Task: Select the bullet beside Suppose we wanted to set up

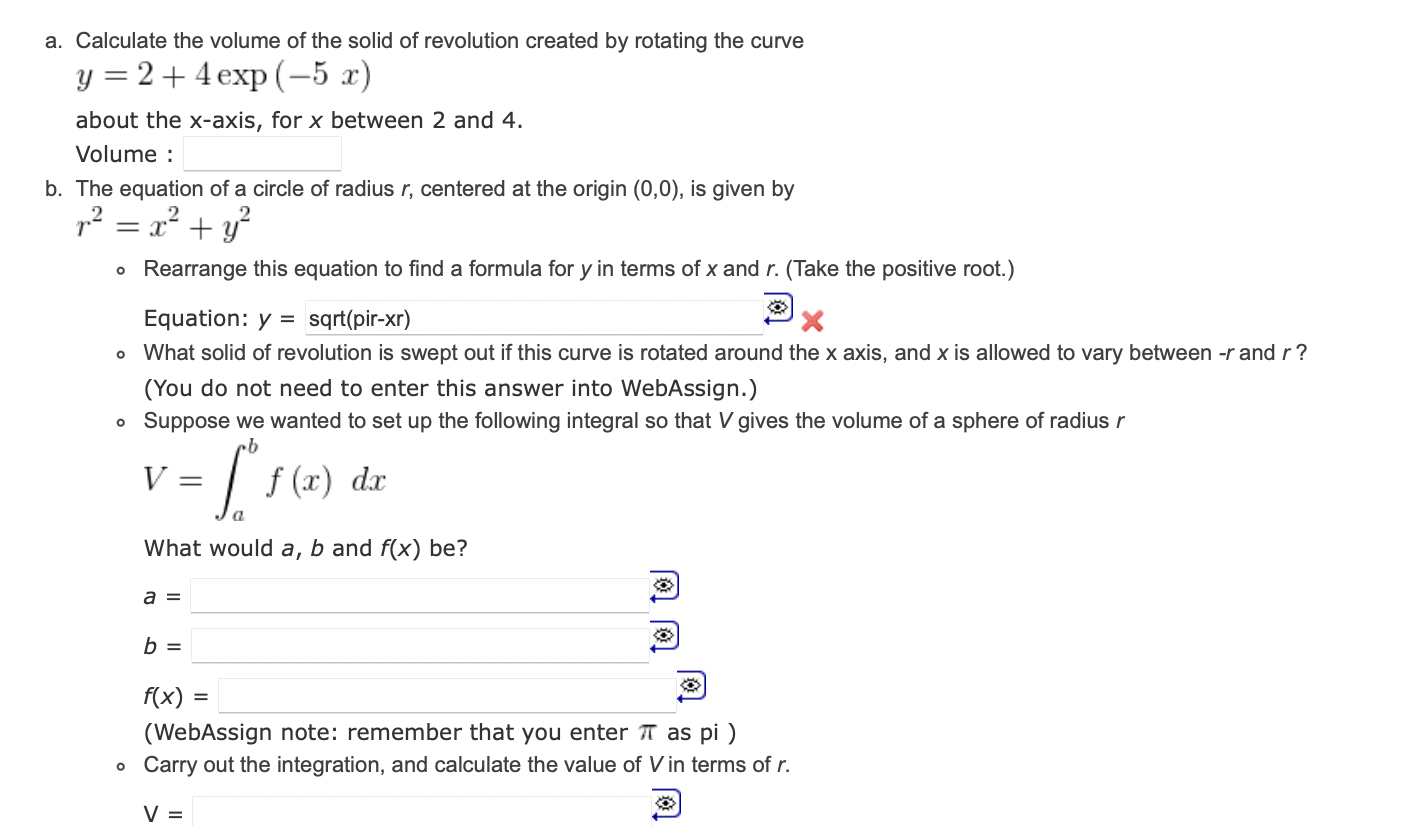Action: (120, 421)
